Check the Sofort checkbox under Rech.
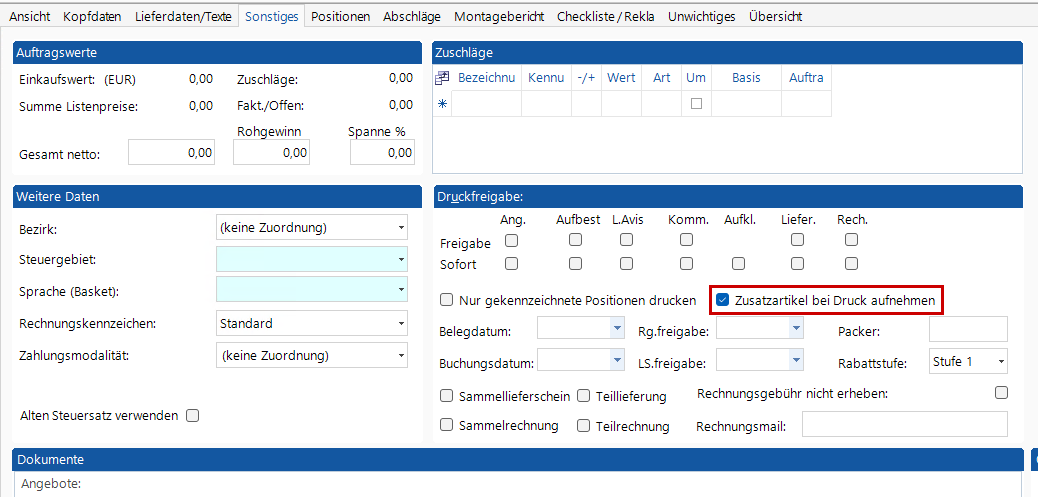Viewport: 1038px width, 497px height. point(851,263)
